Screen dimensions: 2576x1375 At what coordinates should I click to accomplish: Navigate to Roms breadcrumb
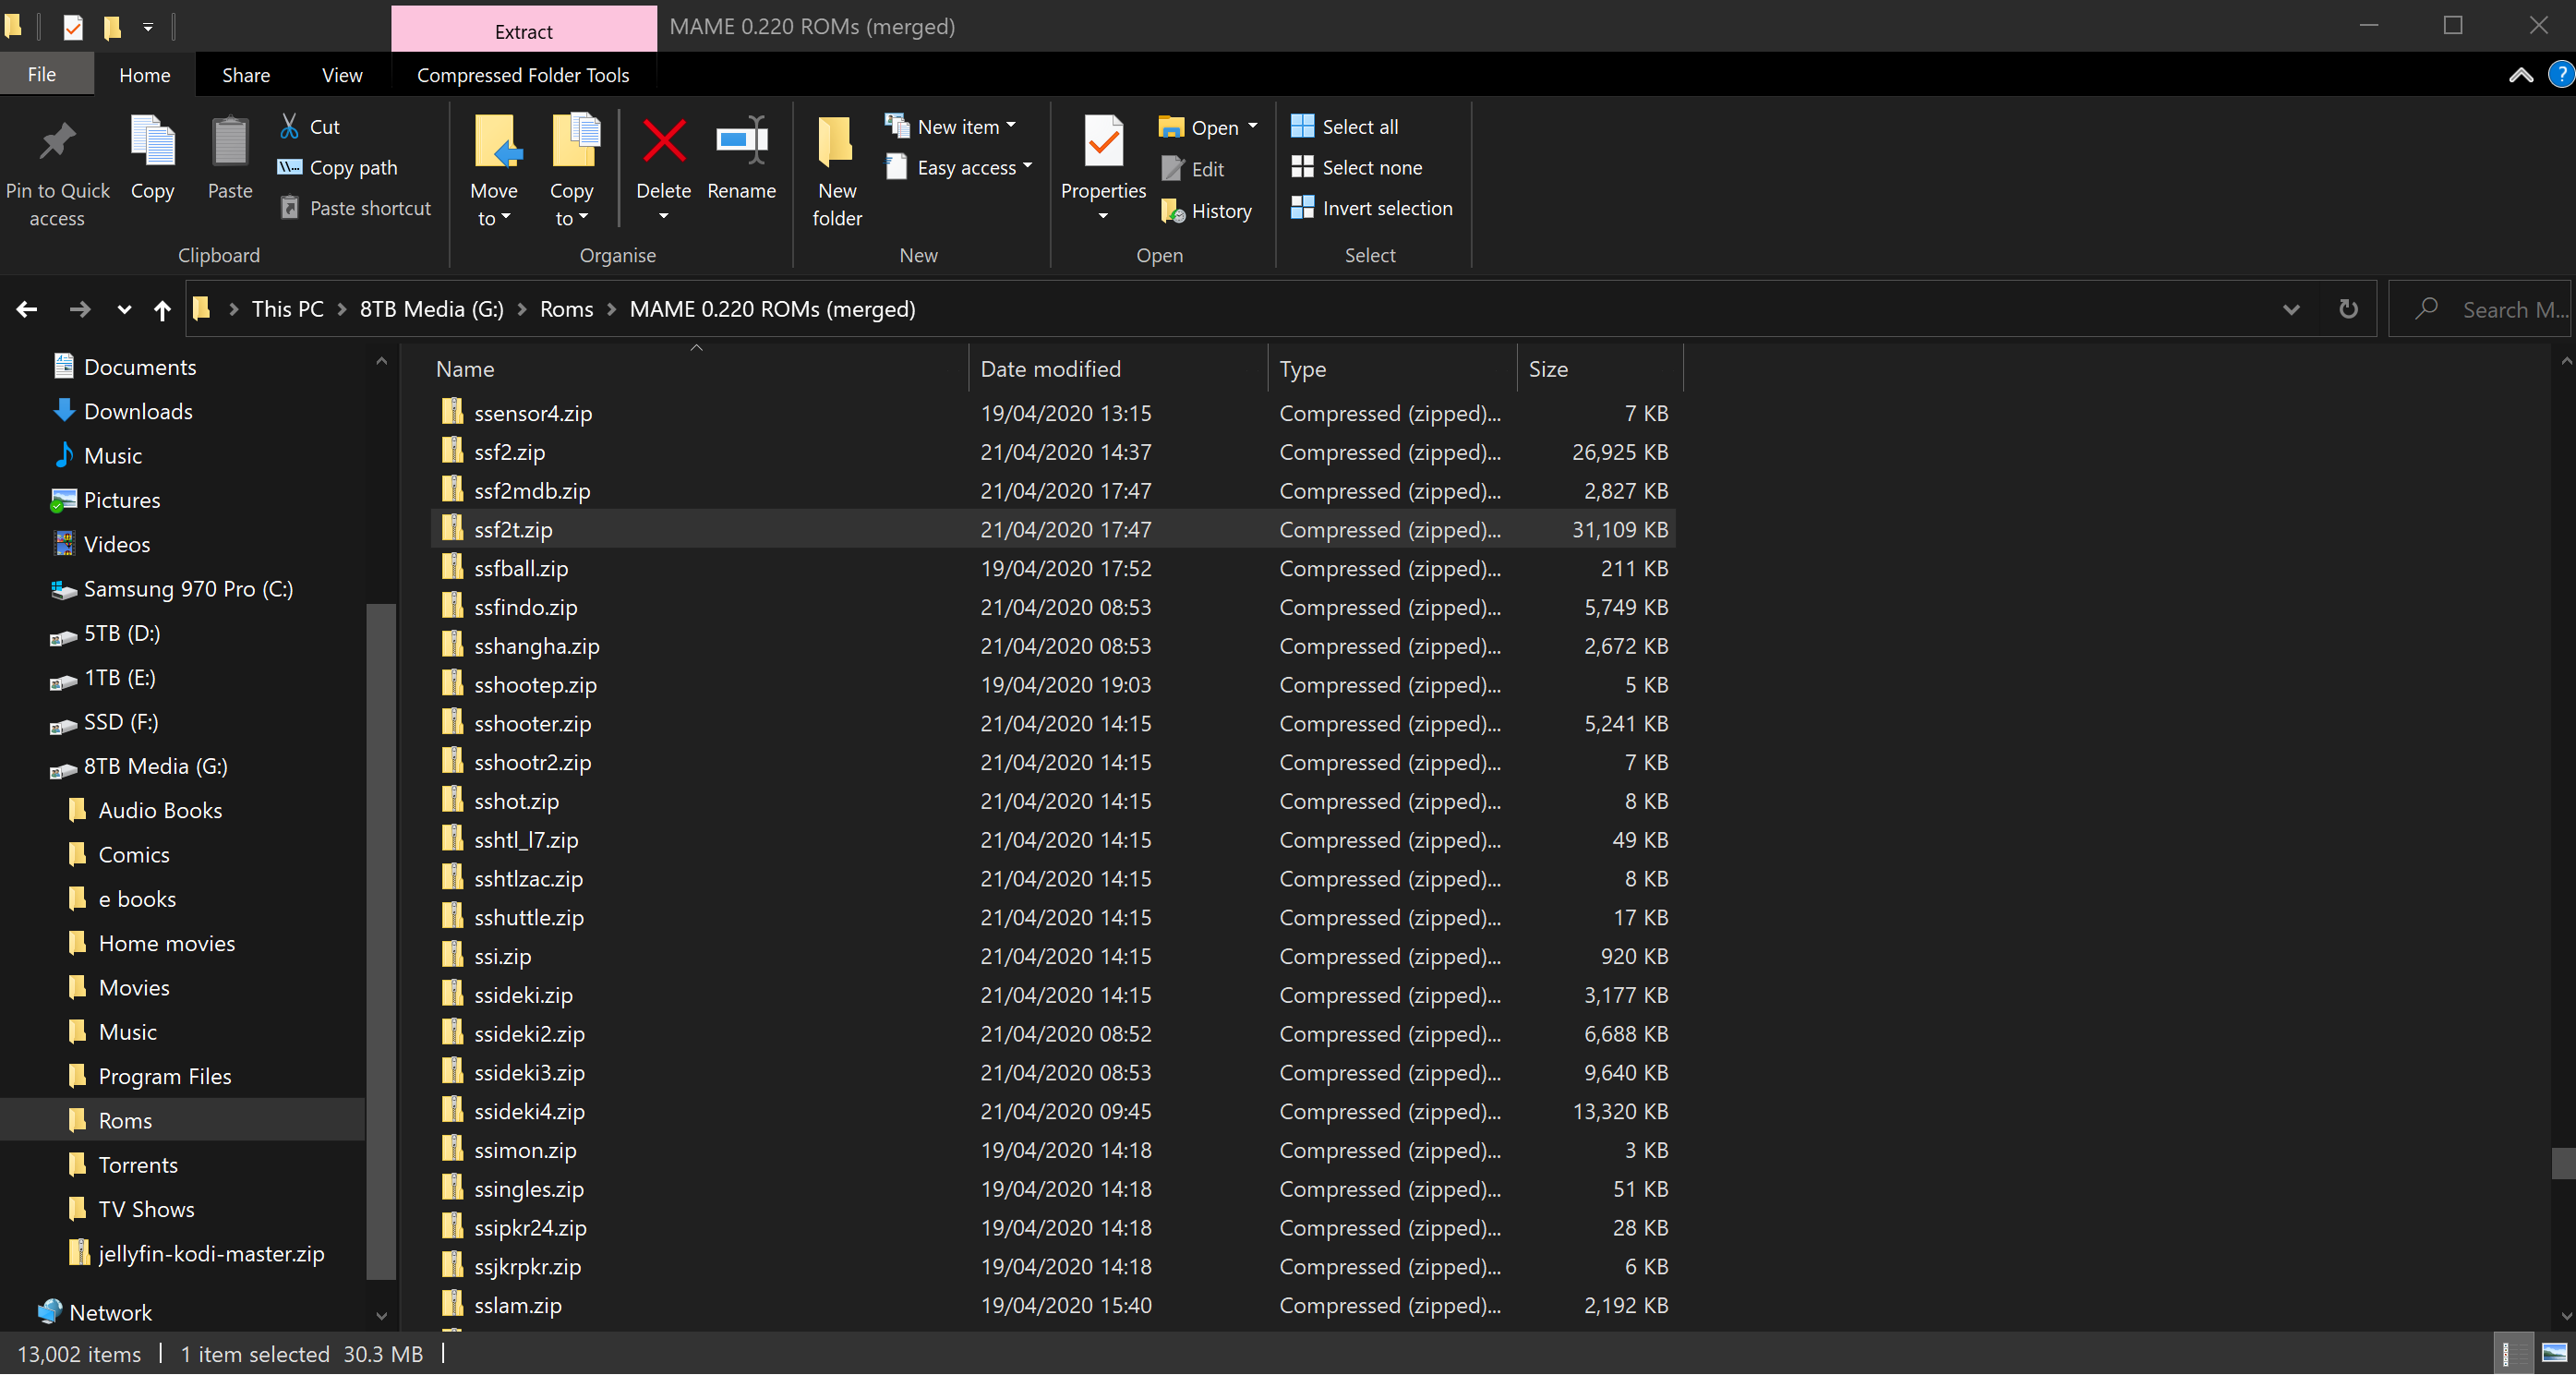pos(566,309)
